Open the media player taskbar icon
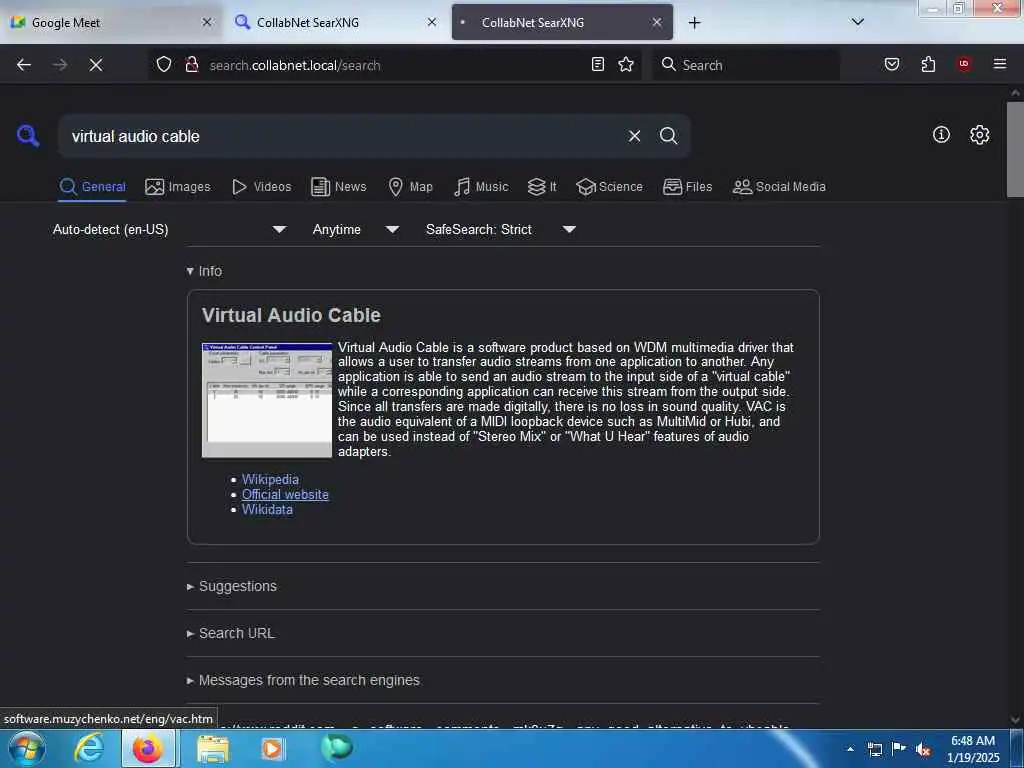Image resolution: width=1024 pixels, height=768 pixels. pos(273,749)
